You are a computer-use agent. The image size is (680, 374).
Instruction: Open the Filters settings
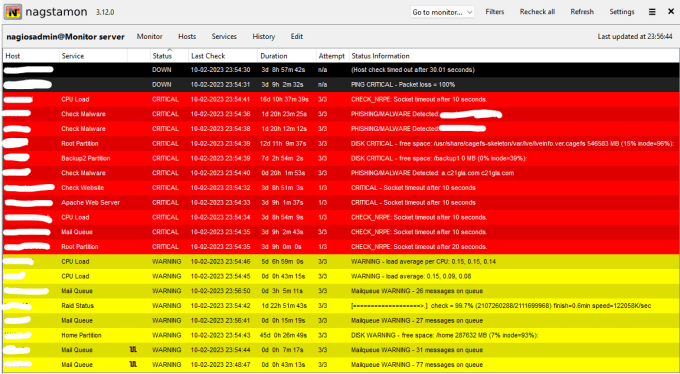pos(494,12)
